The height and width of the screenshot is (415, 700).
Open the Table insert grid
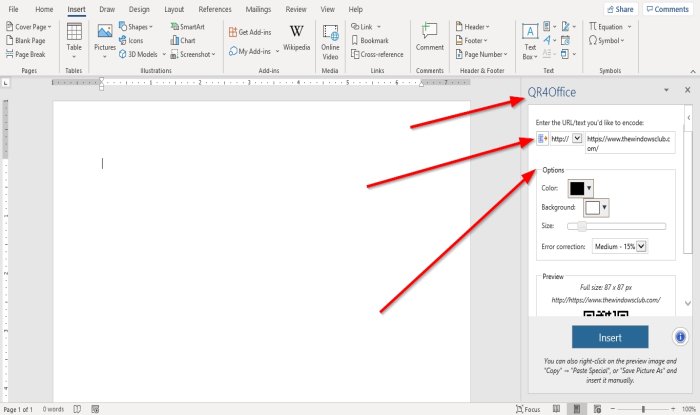(74, 41)
